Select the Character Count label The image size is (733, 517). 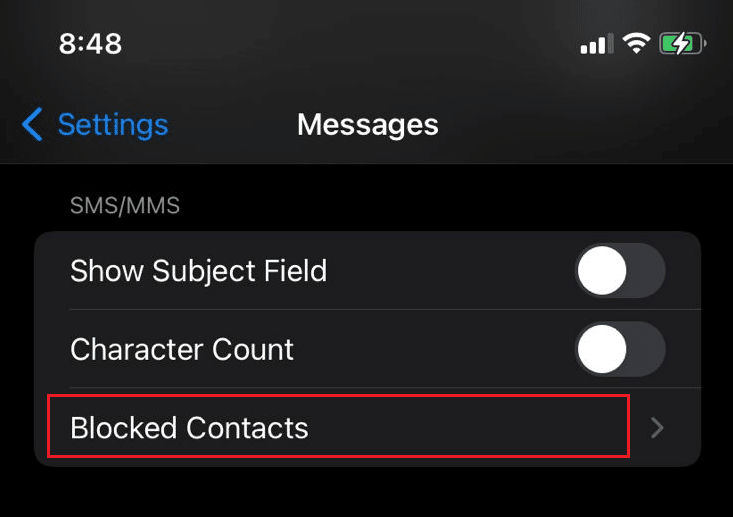coord(182,350)
